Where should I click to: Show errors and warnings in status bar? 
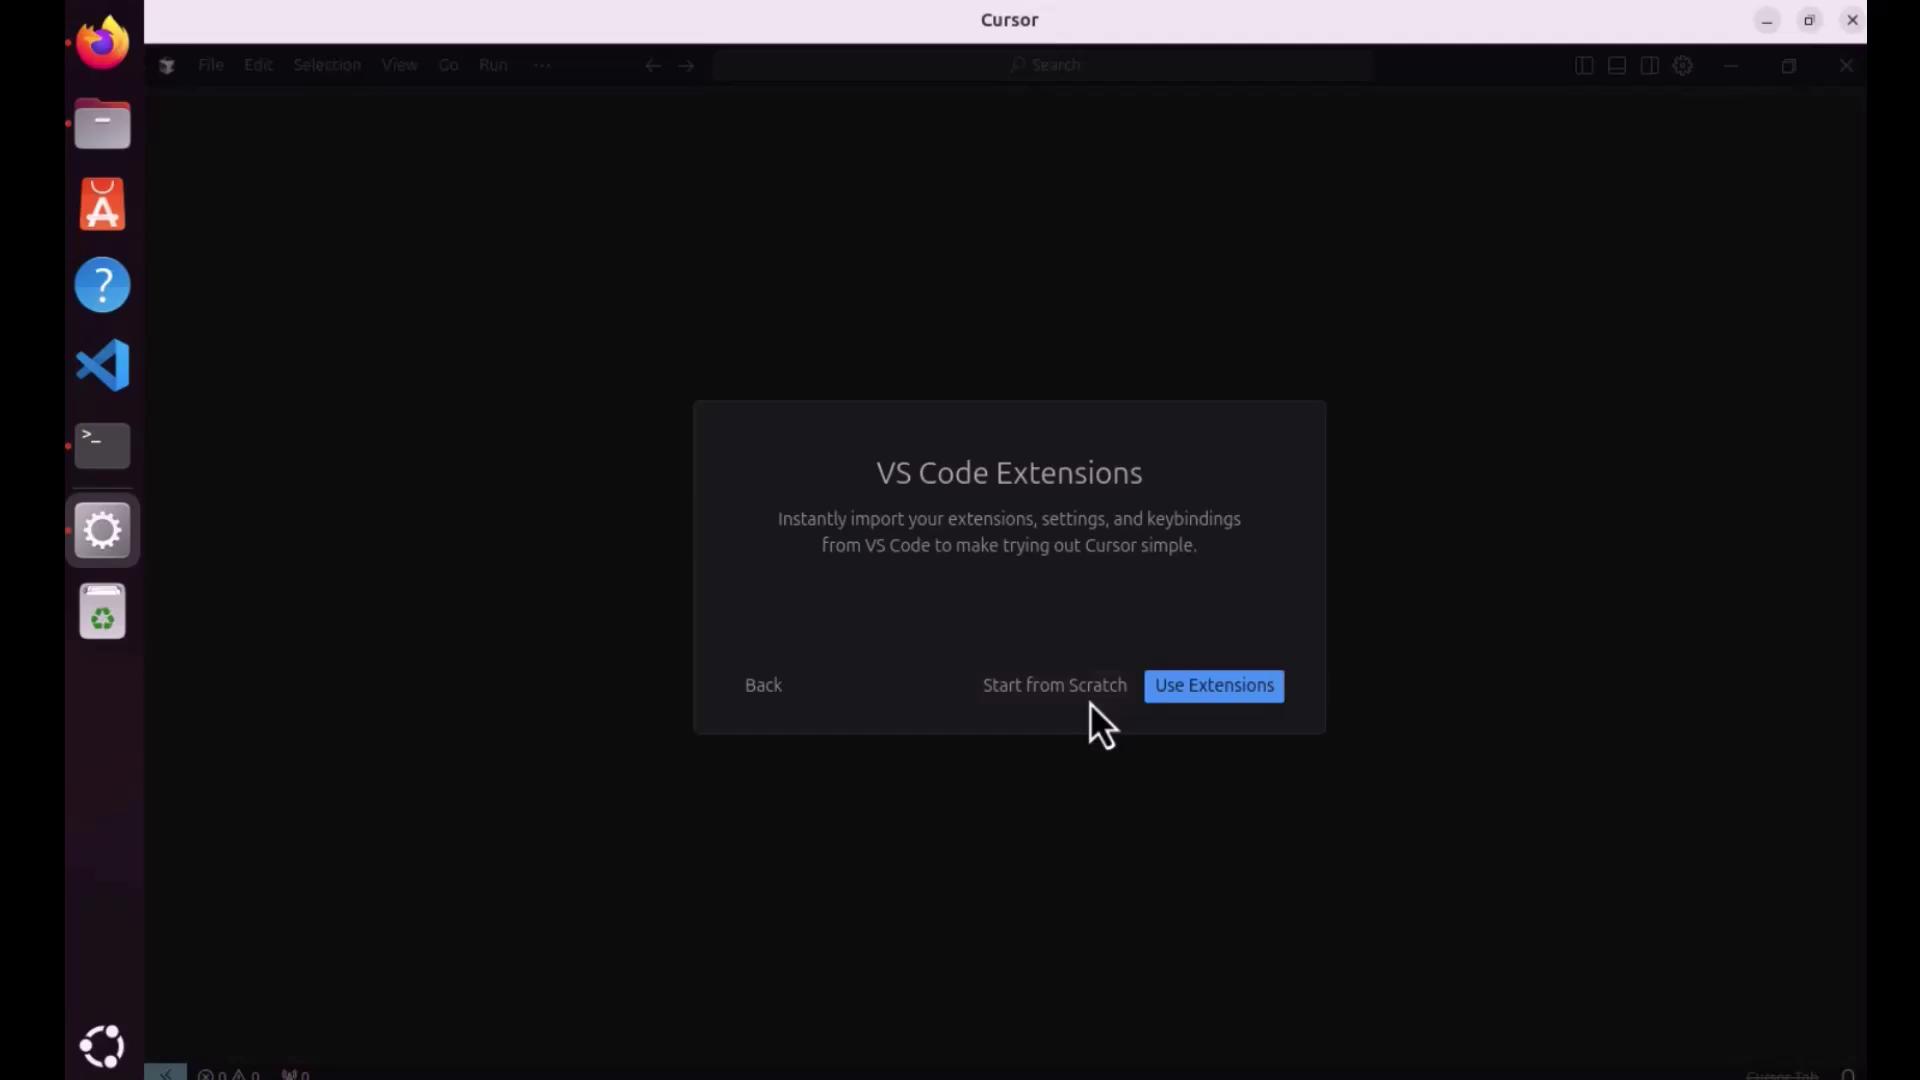[229, 1075]
